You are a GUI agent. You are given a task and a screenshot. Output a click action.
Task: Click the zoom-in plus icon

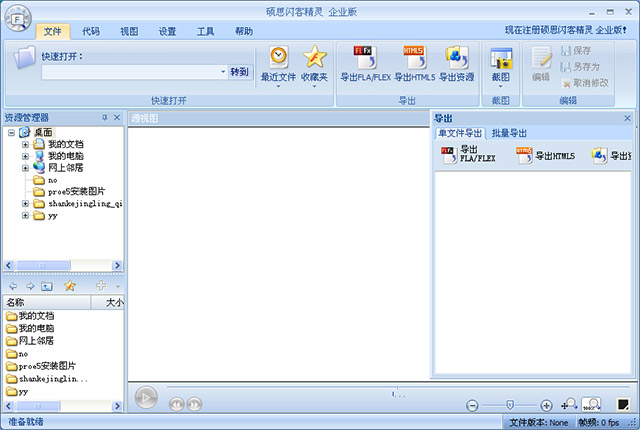tap(546, 405)
